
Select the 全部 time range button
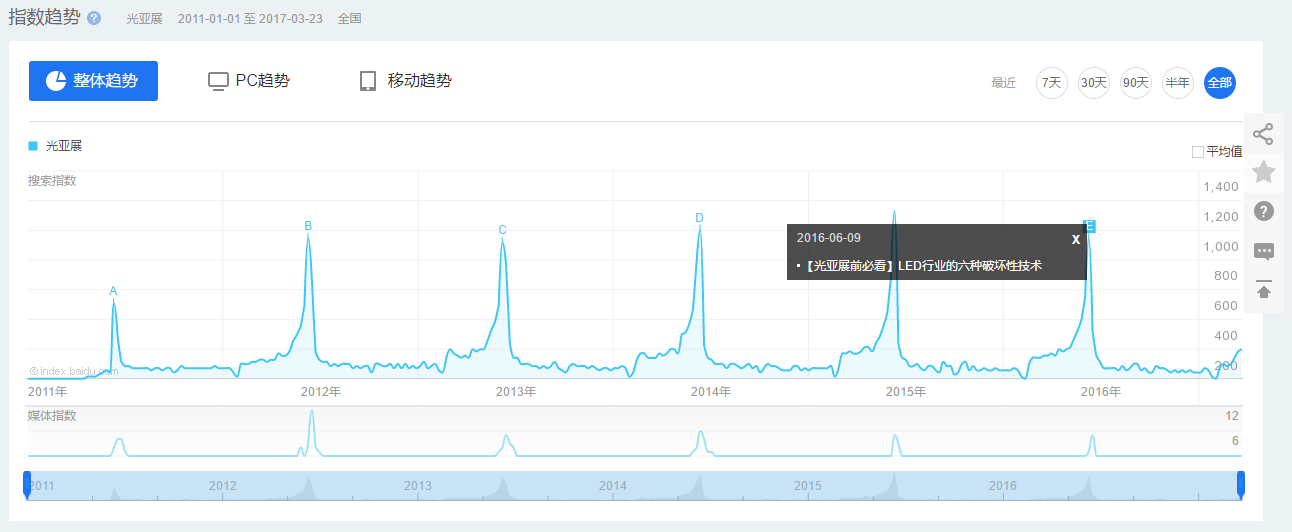tap(1219, 83)
